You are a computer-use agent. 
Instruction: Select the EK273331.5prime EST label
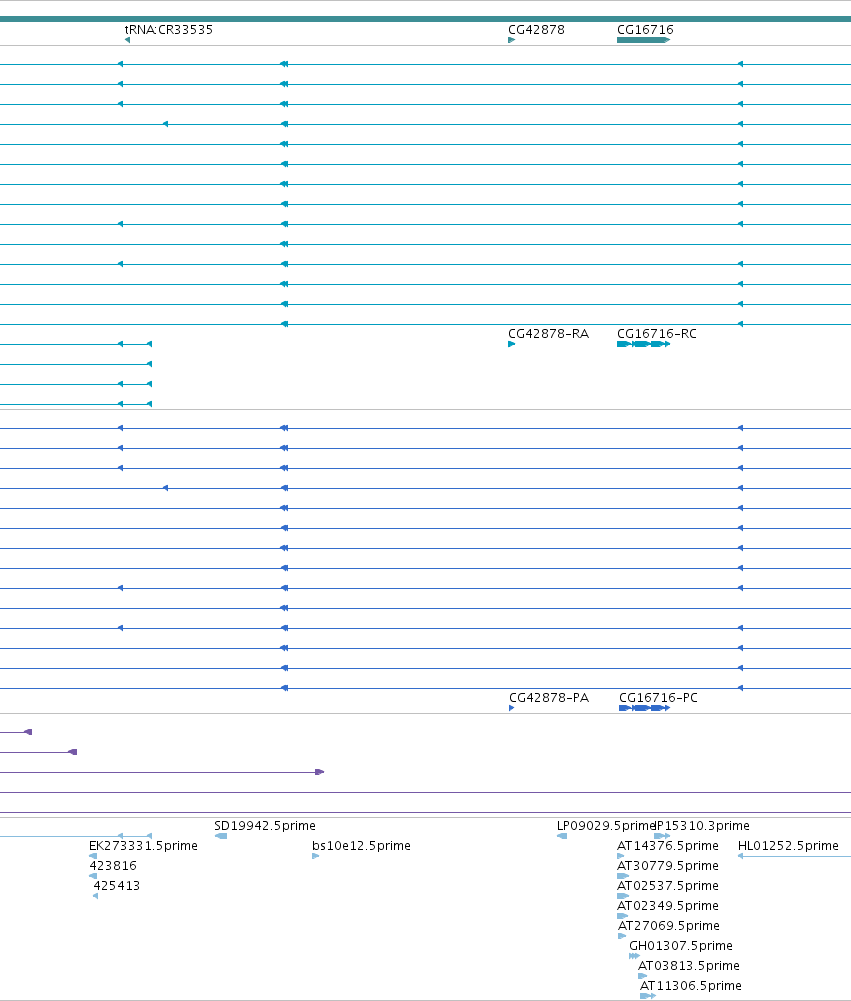[x=144, y=845]
